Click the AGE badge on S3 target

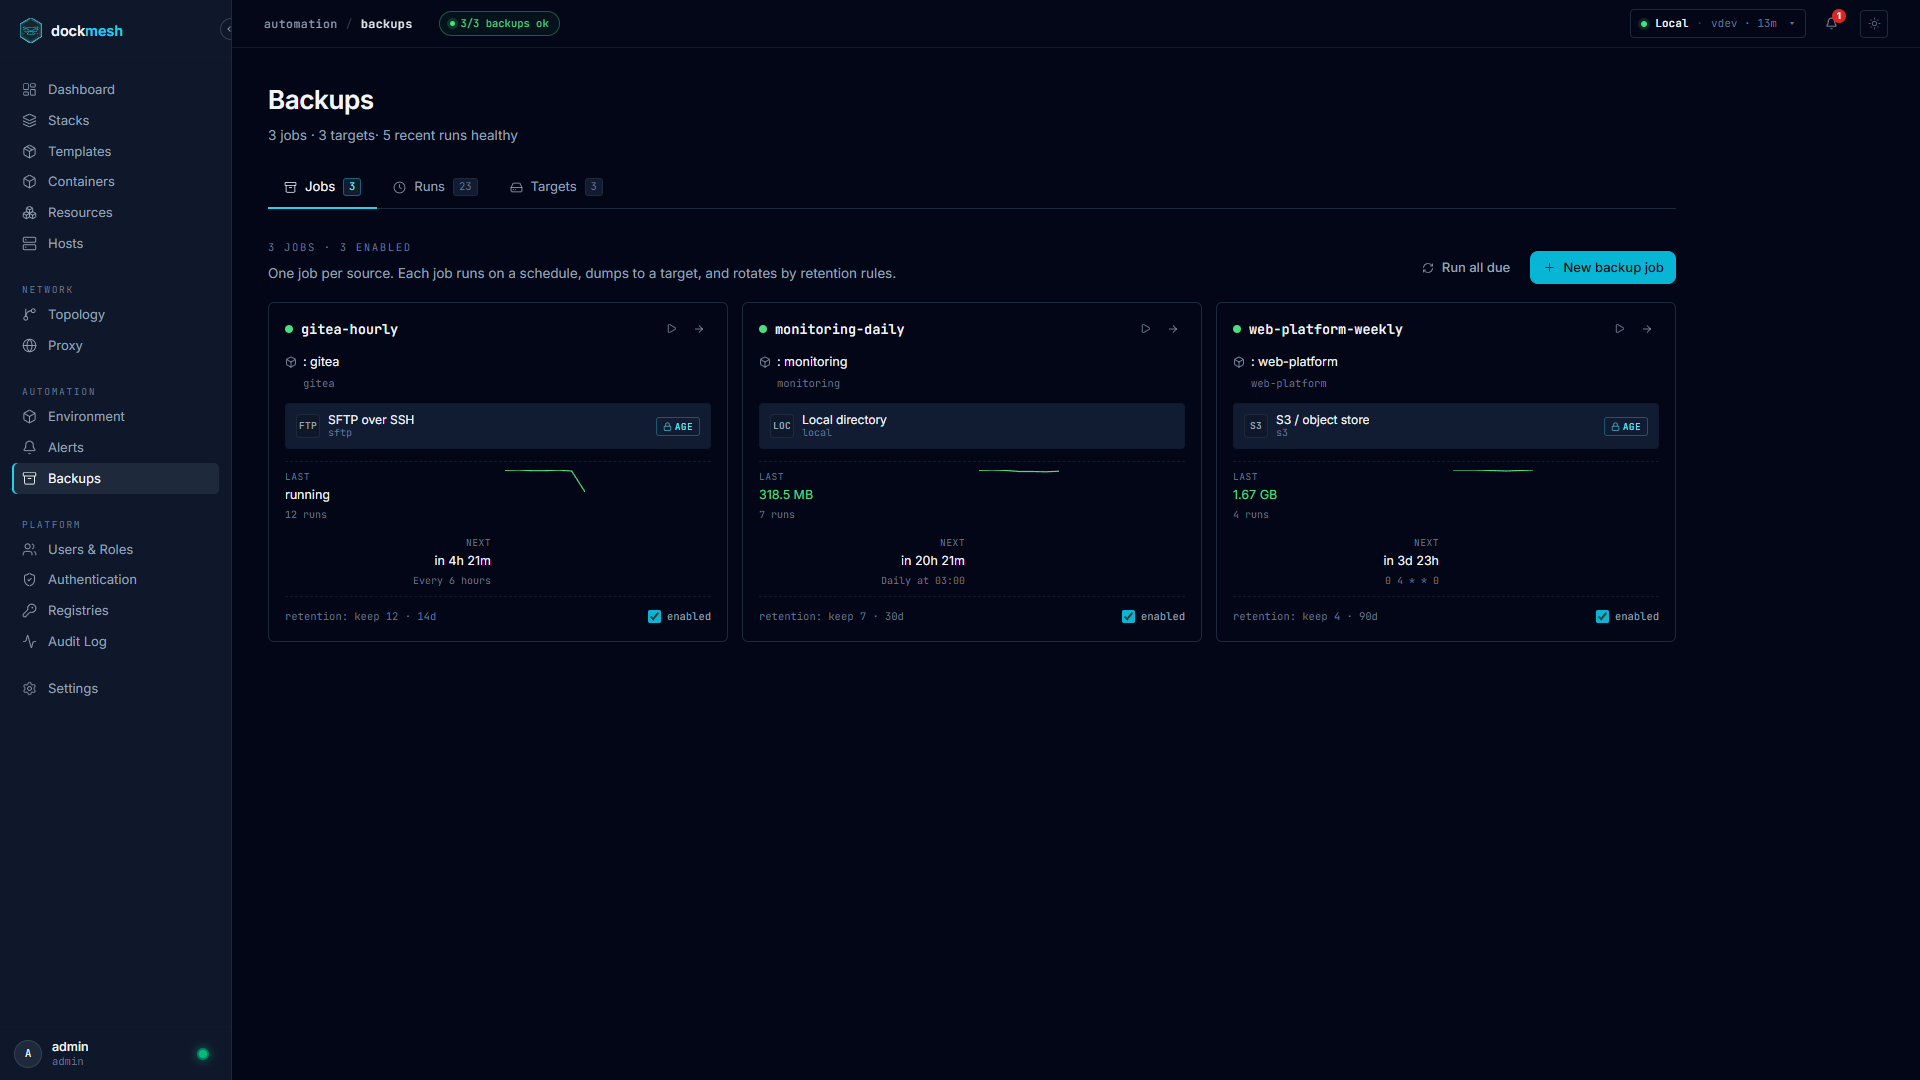point(1626,427)
